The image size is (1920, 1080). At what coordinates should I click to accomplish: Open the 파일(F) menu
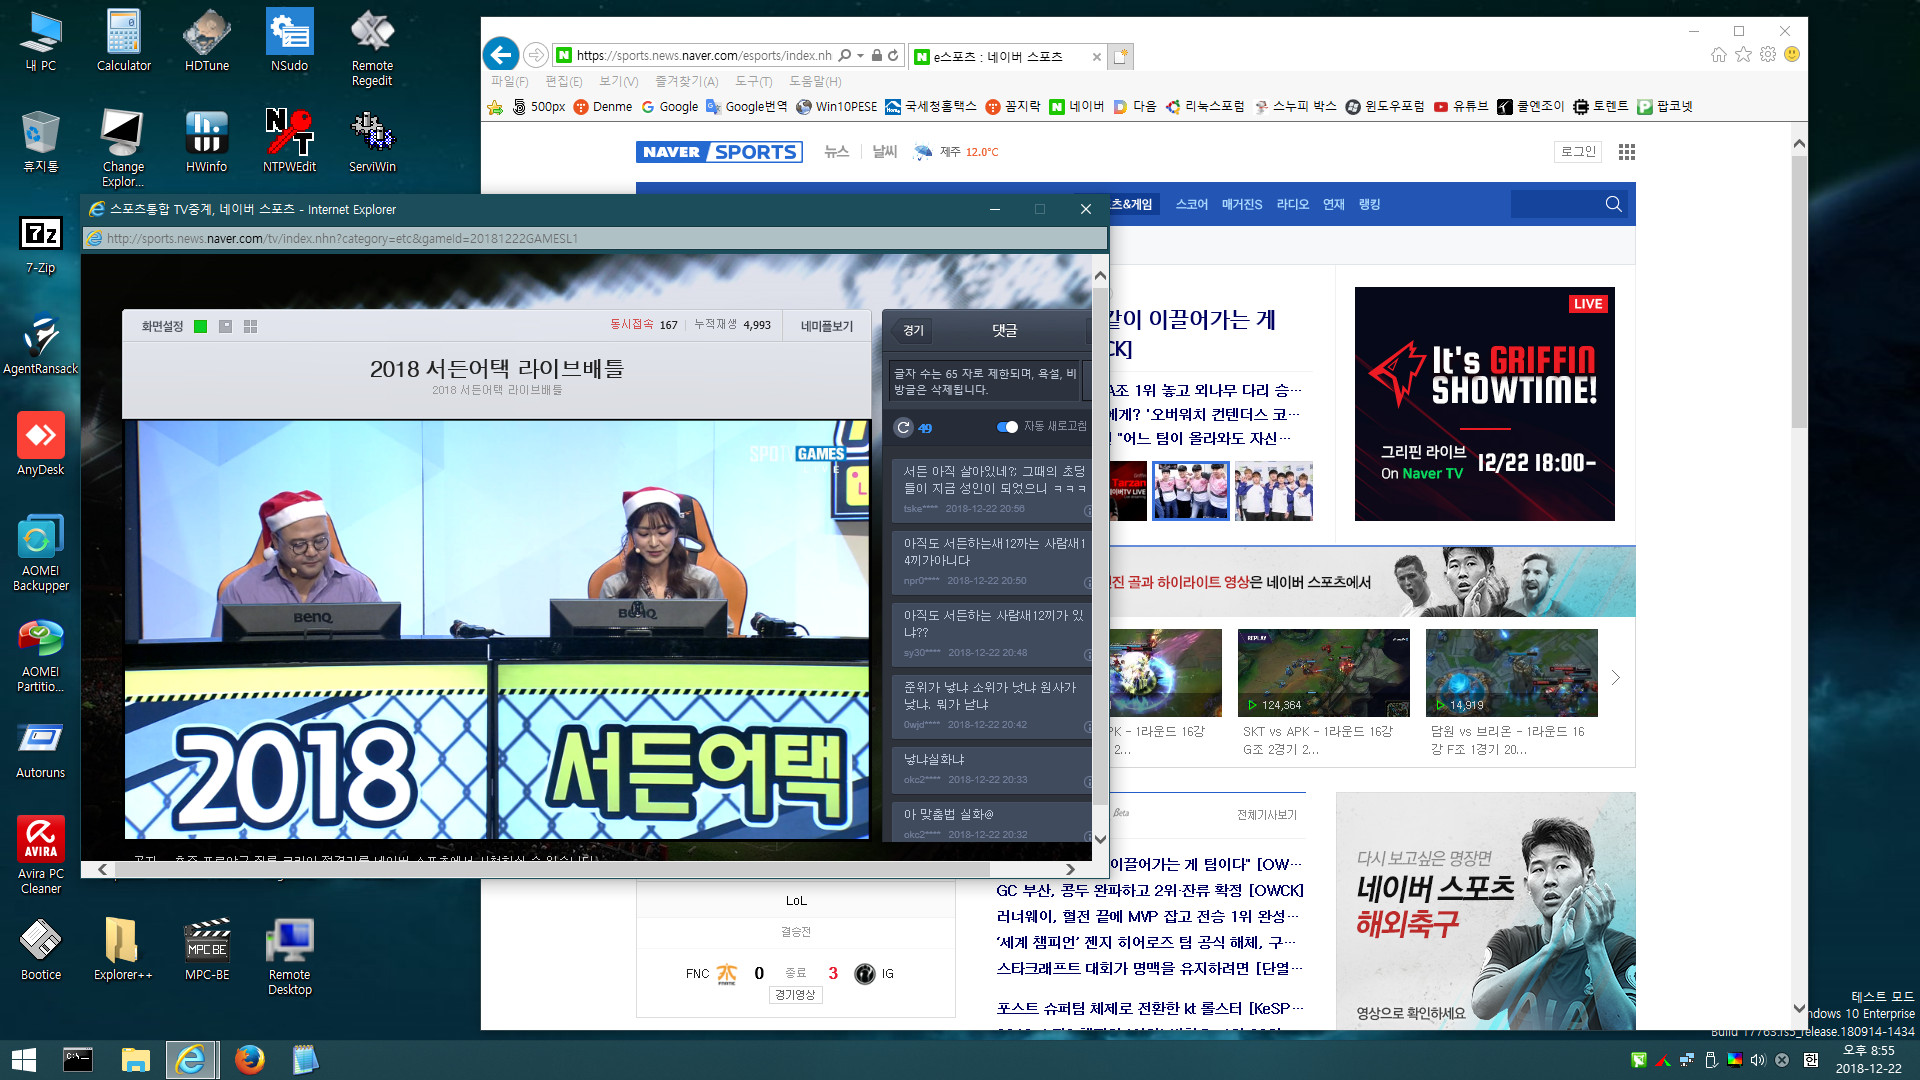(x=509, y=81)
